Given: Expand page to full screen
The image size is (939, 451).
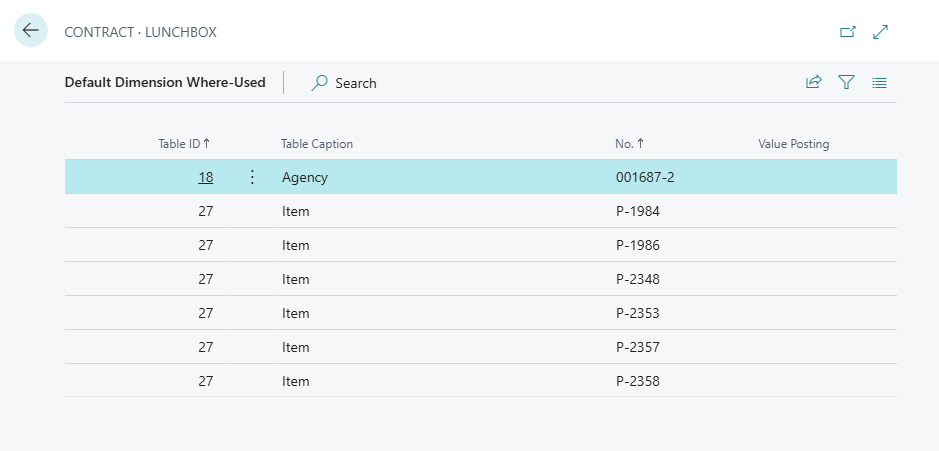Looking at the screenshot, I should (881, 32).
